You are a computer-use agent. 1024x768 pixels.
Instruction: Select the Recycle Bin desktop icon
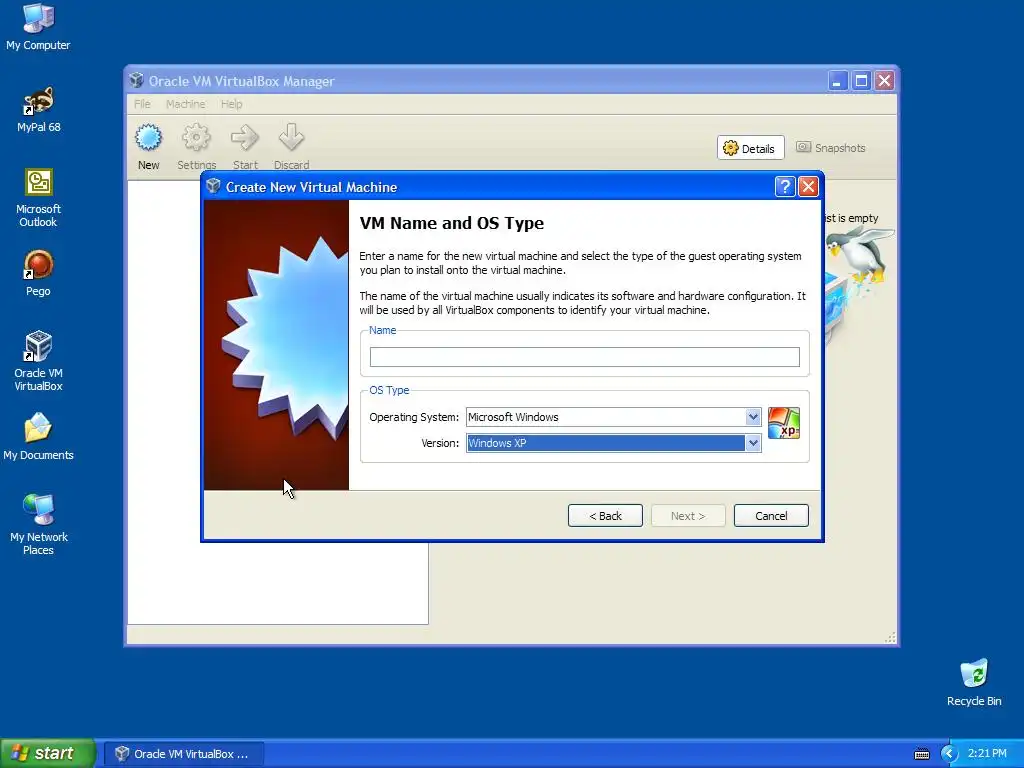coord(974,682)
